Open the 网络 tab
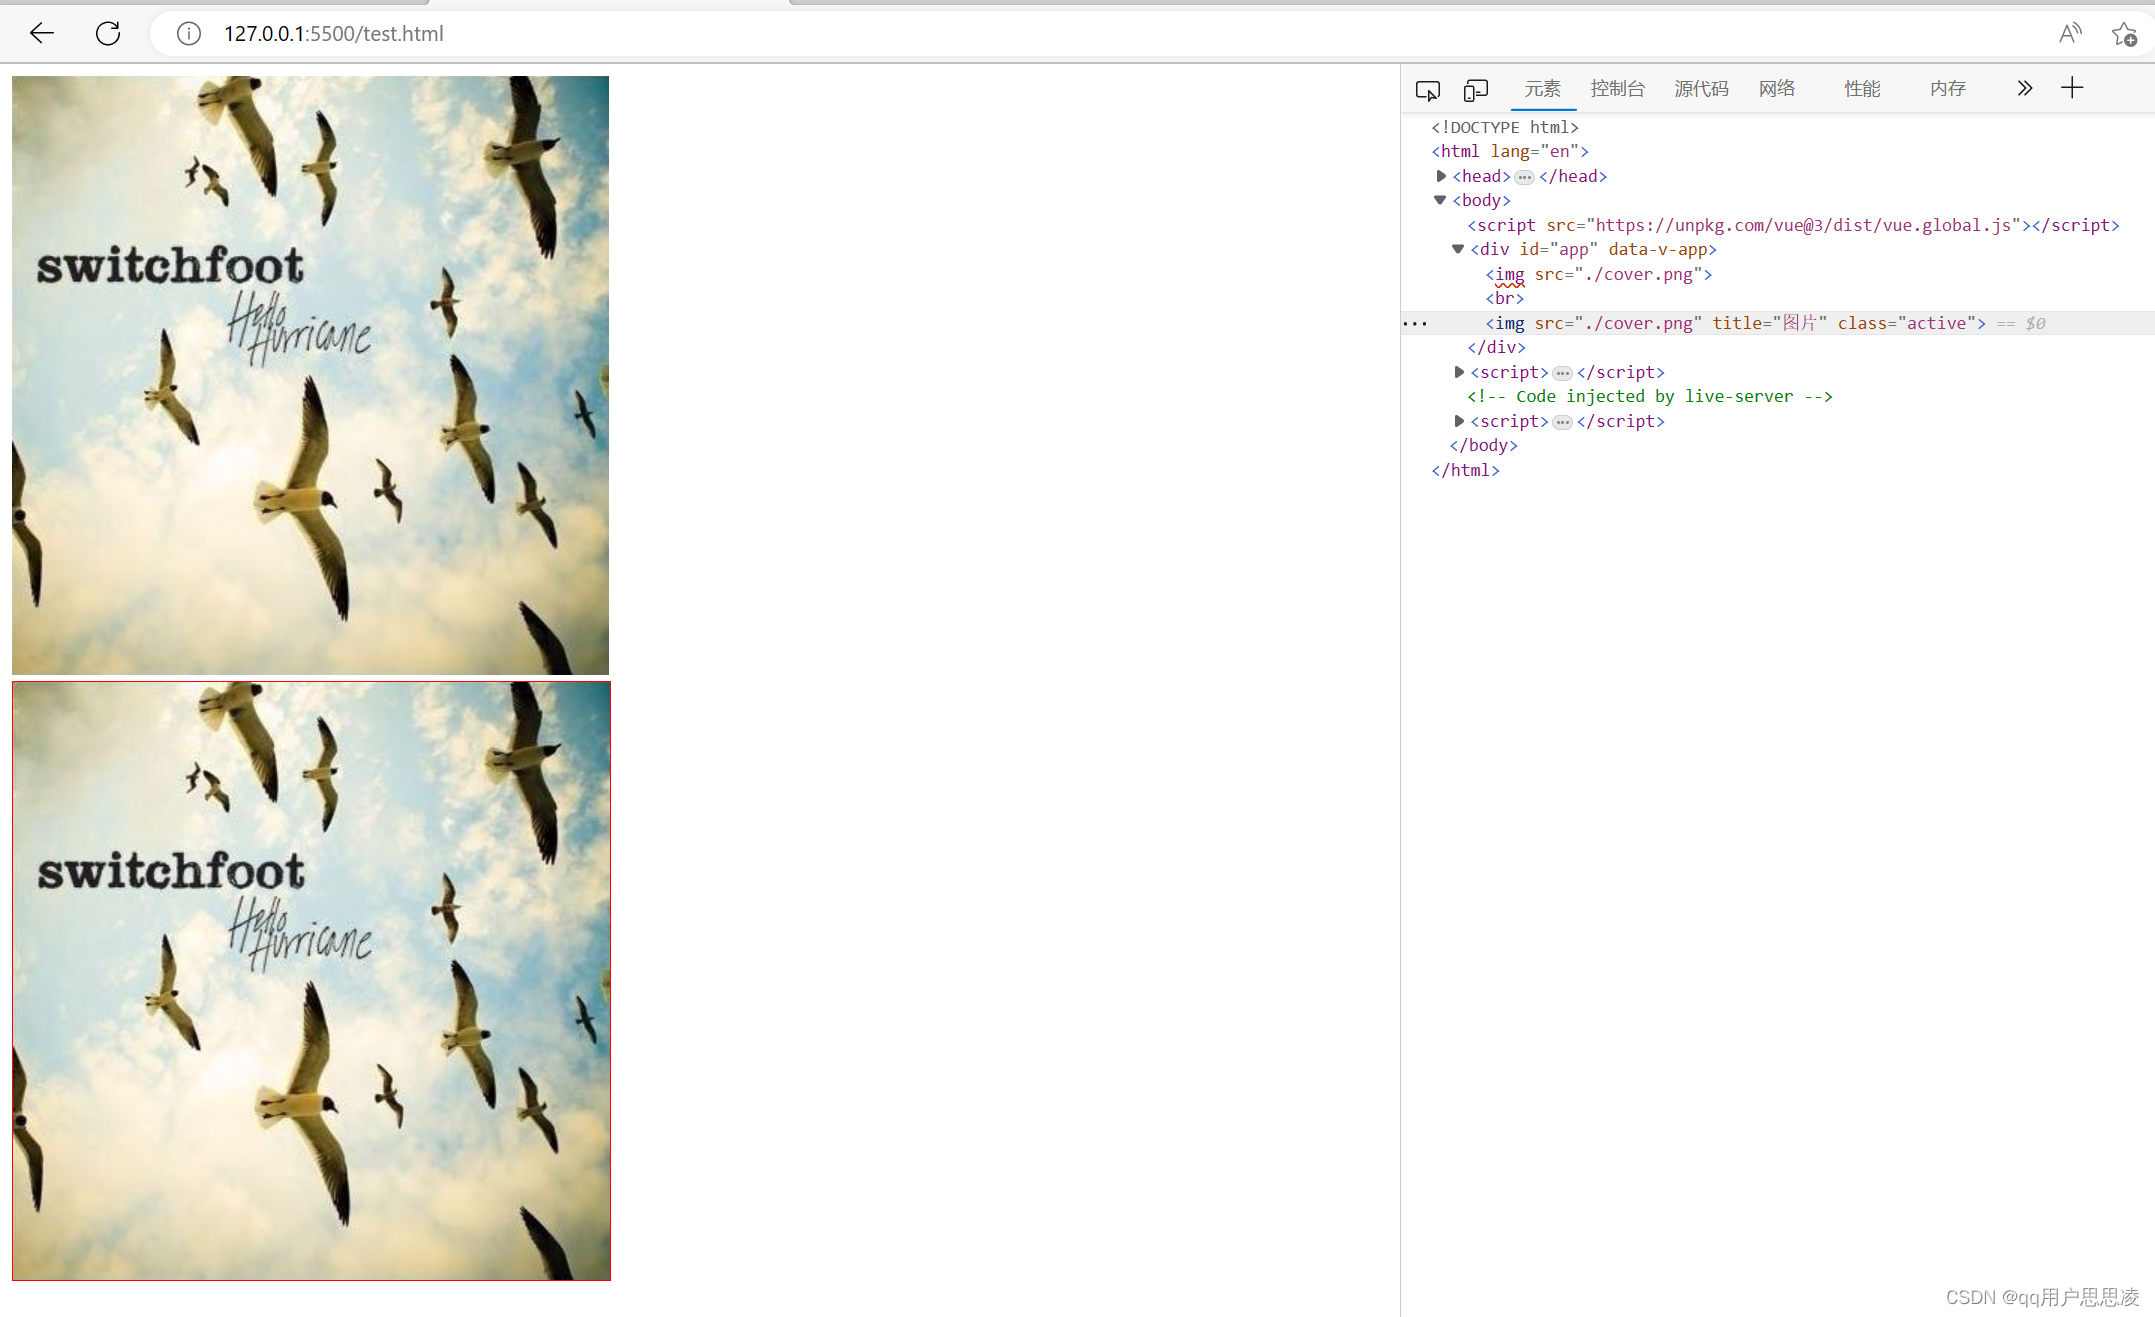 click(1777, 89)
